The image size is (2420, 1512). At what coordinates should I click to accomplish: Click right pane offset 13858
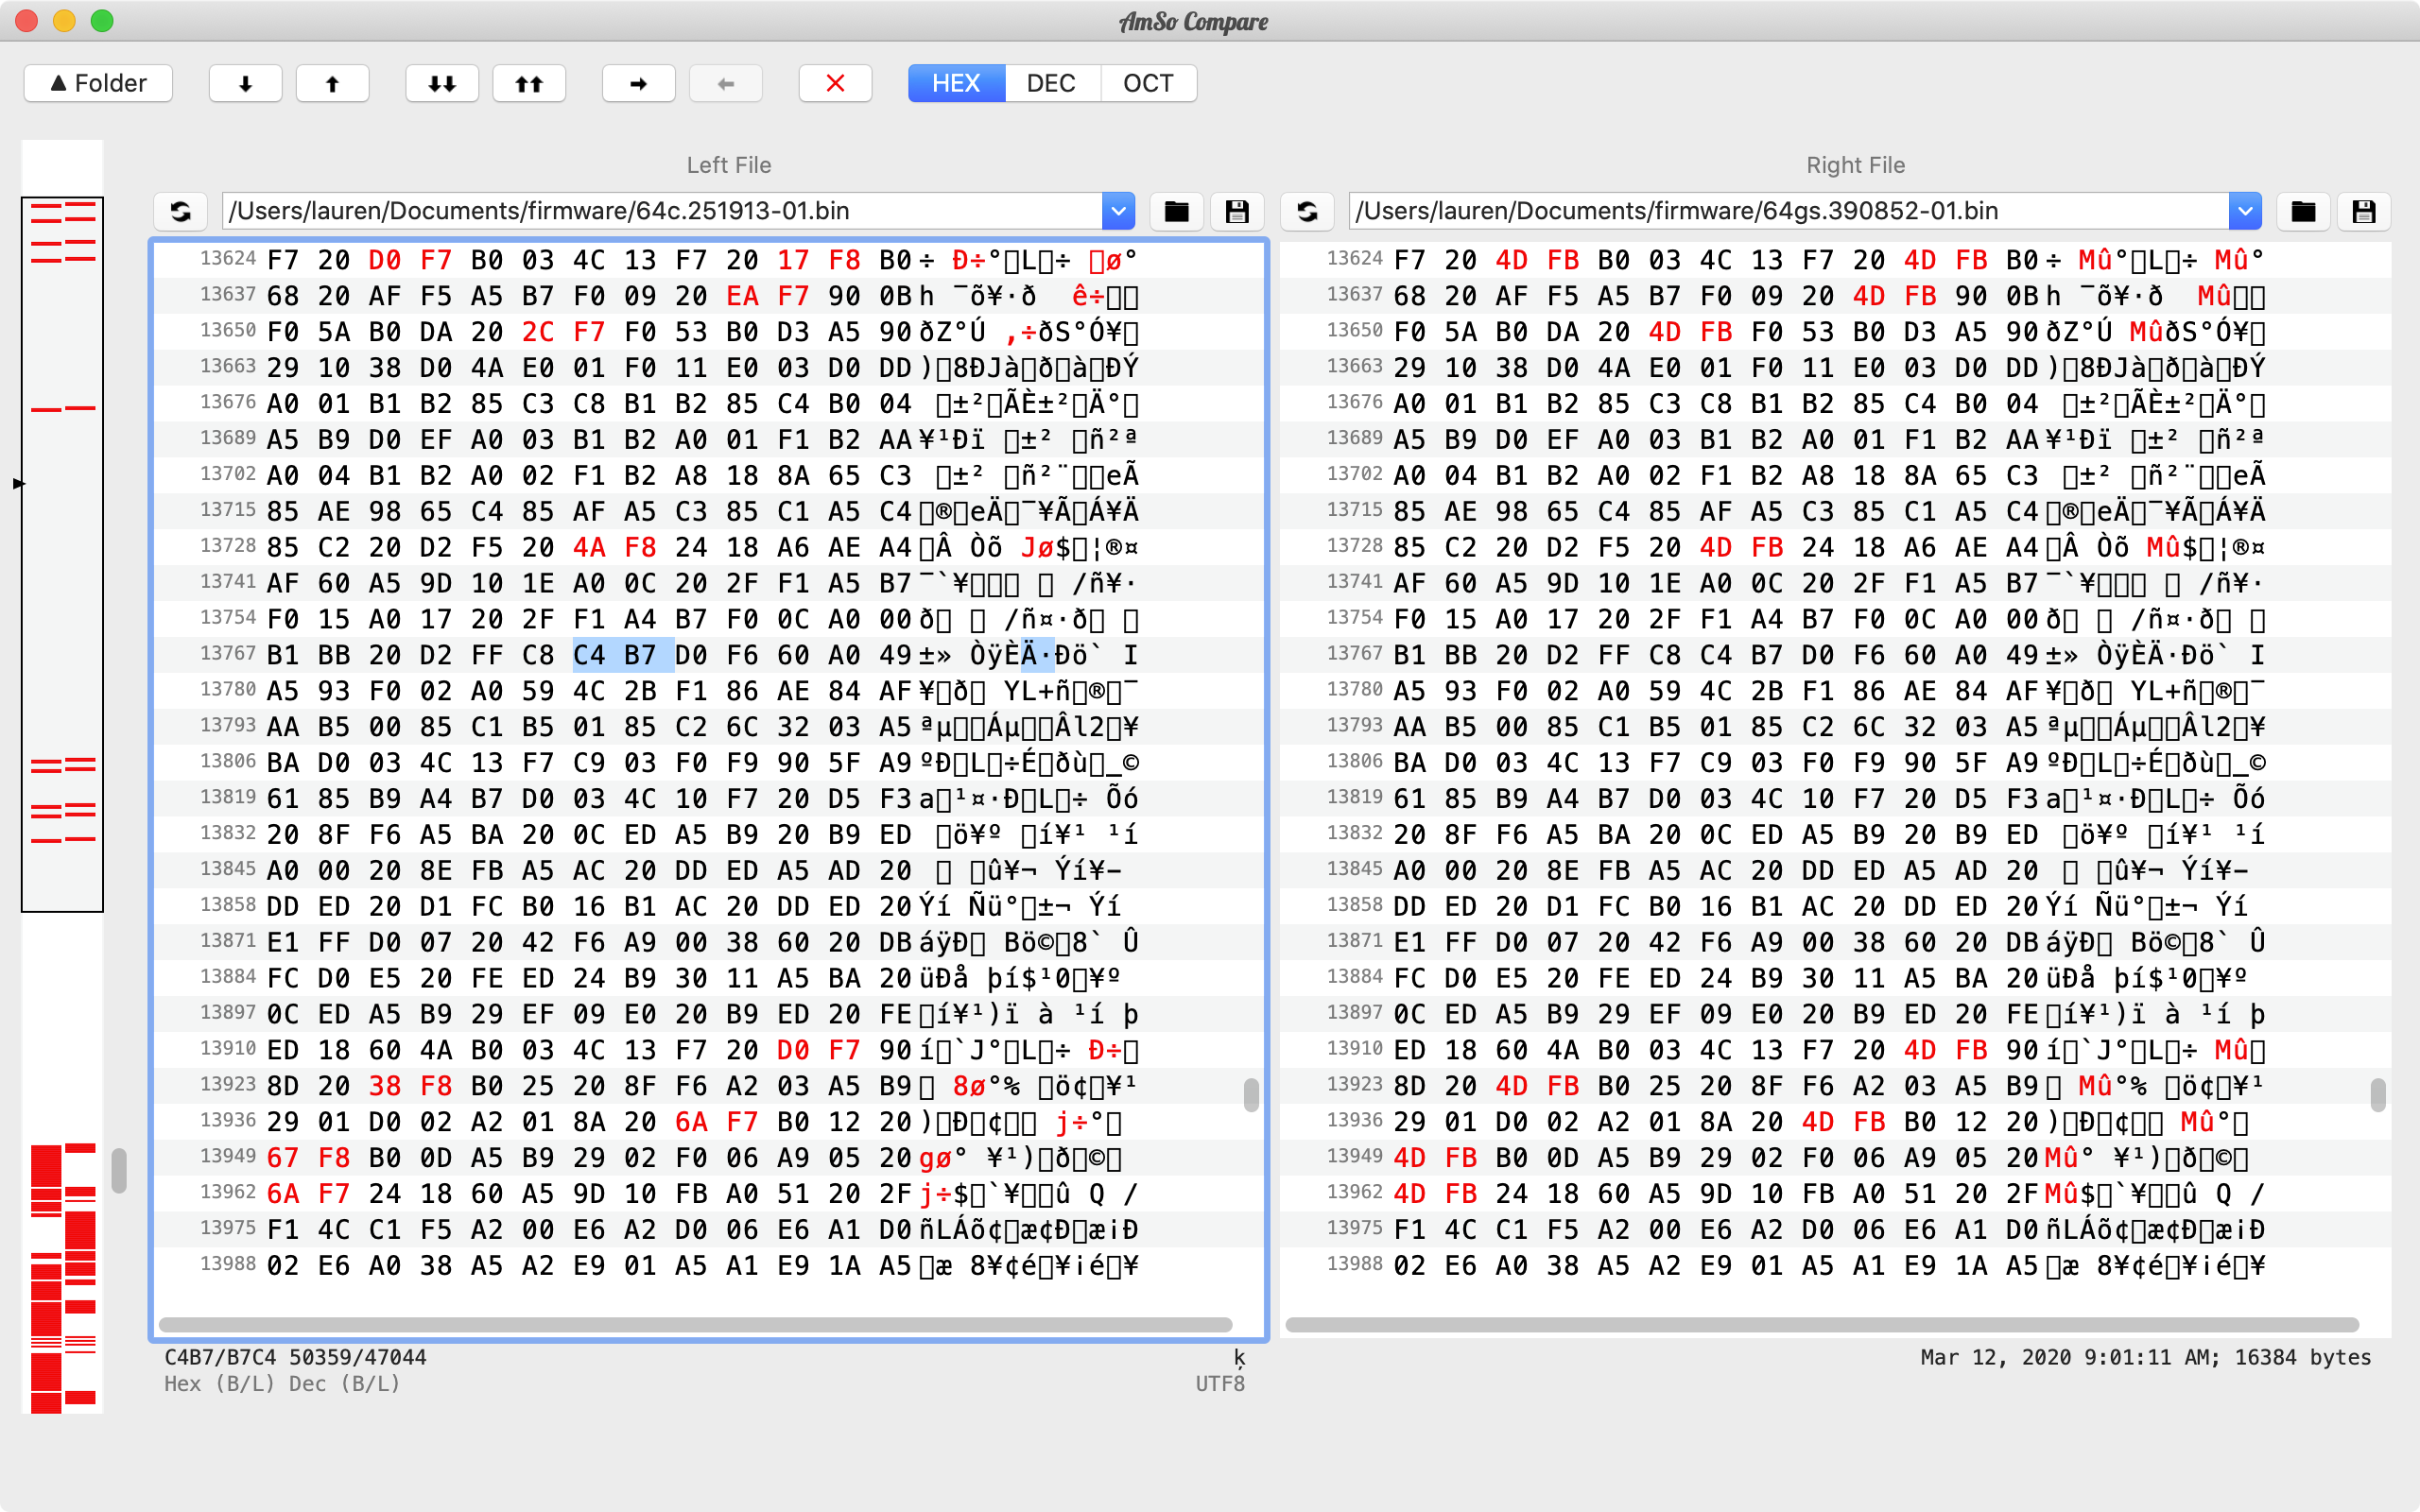pos(1355,905)
